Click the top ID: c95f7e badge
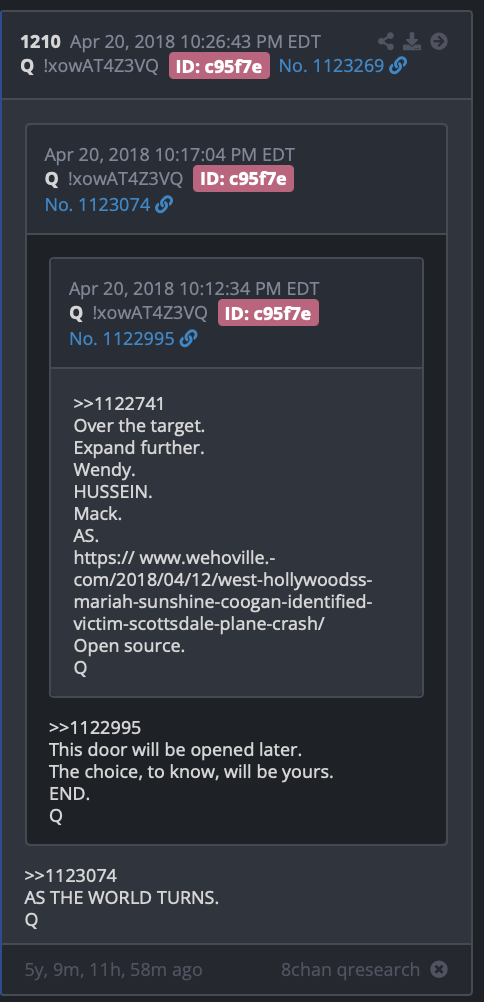The width and height of the screenshot is (484, 1002). tap(219, 66)
